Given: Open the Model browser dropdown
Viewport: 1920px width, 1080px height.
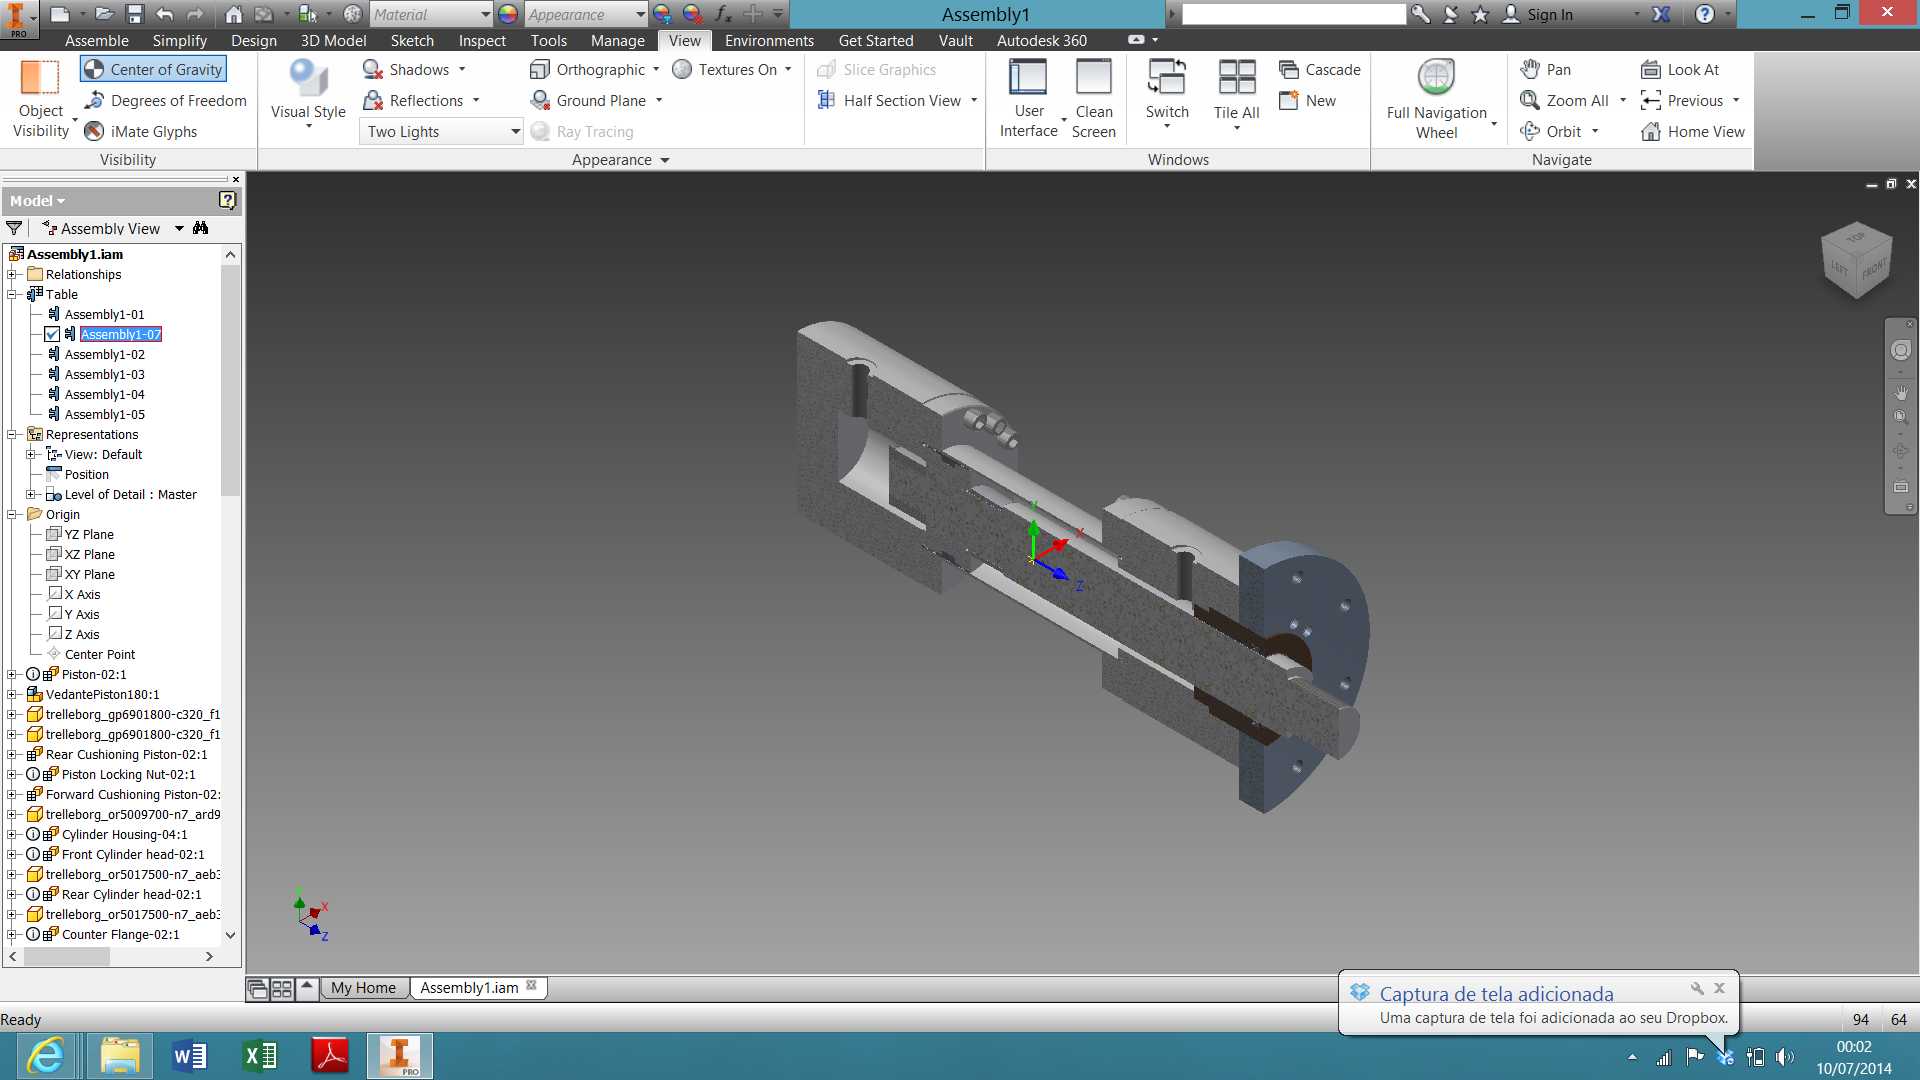Looking at the screenshot, I should [38, 200].
